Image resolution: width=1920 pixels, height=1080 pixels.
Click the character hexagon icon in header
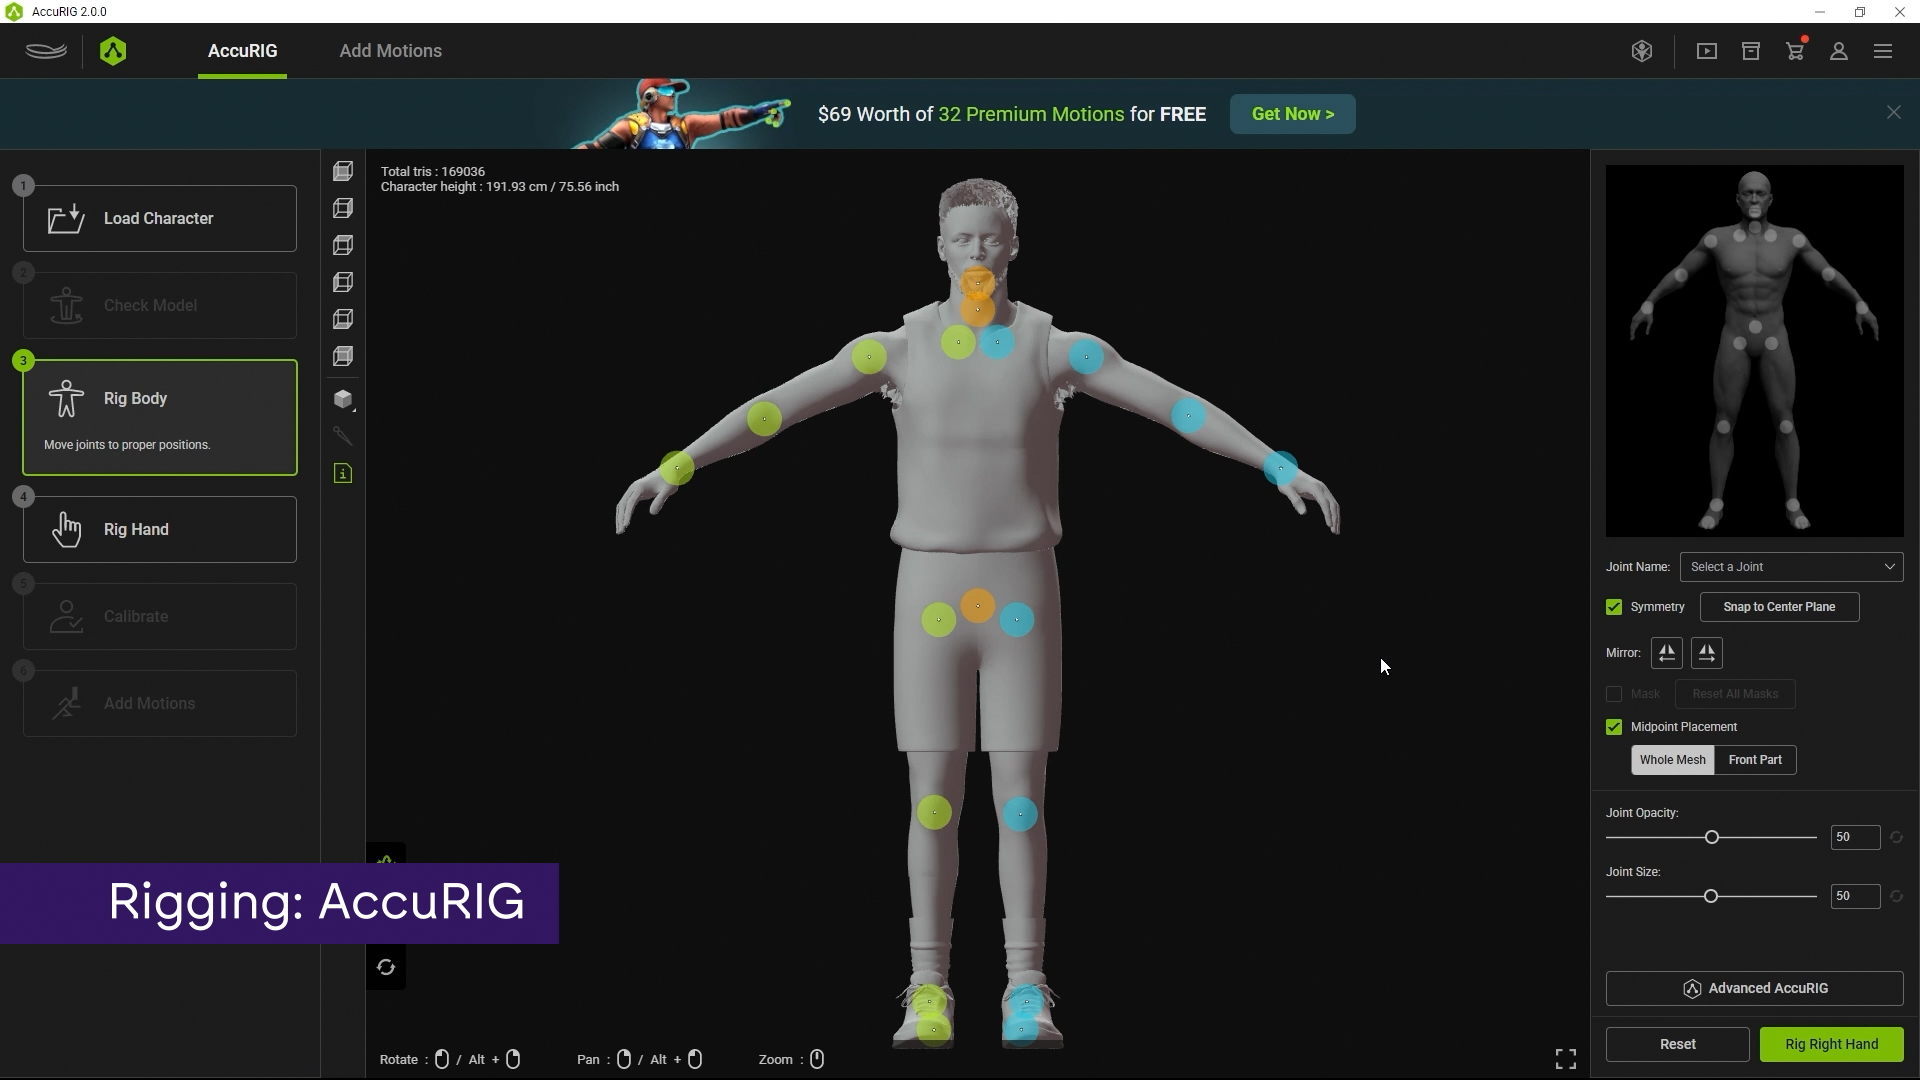(x=1641, y=52)
